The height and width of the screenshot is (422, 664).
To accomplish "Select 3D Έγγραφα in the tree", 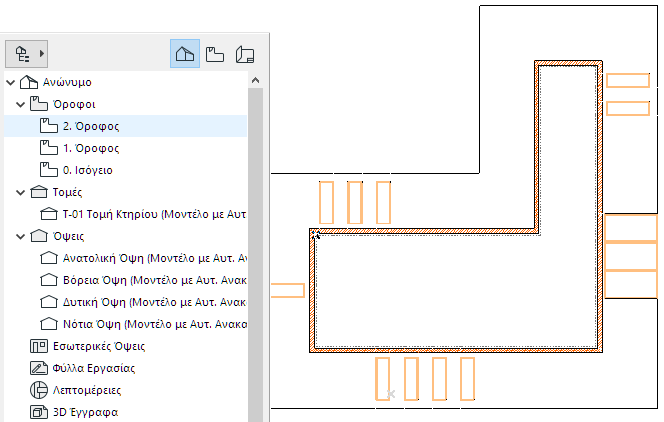I will [x=86, y=412].
